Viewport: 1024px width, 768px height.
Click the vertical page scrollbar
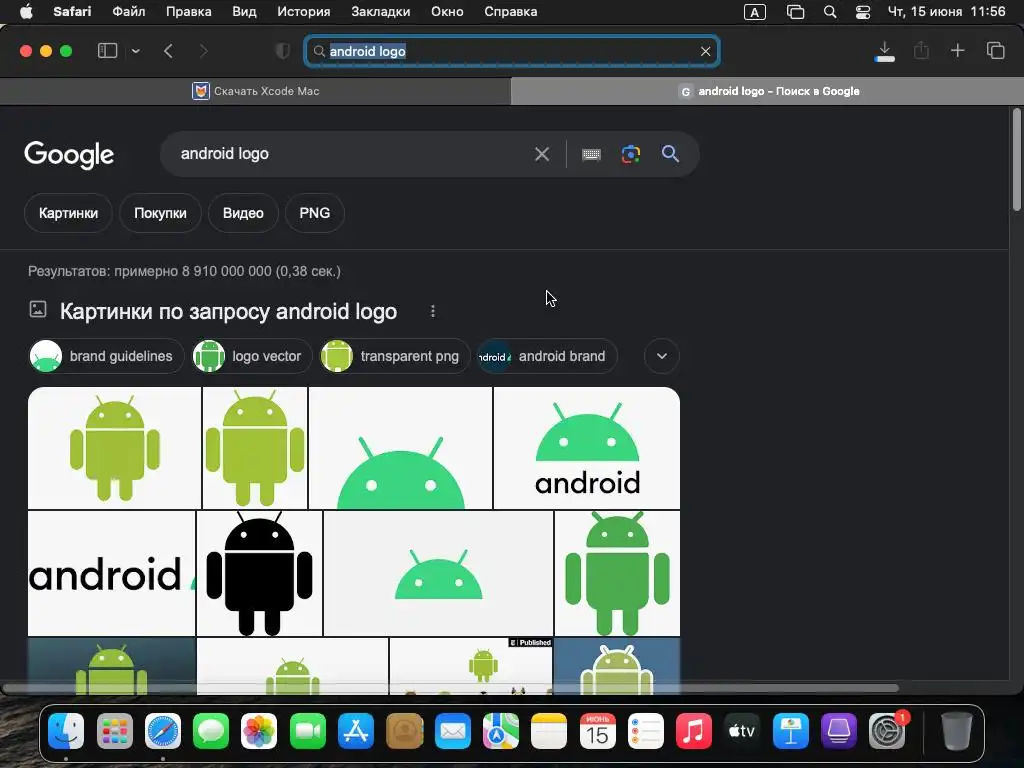click(1016, 160)
